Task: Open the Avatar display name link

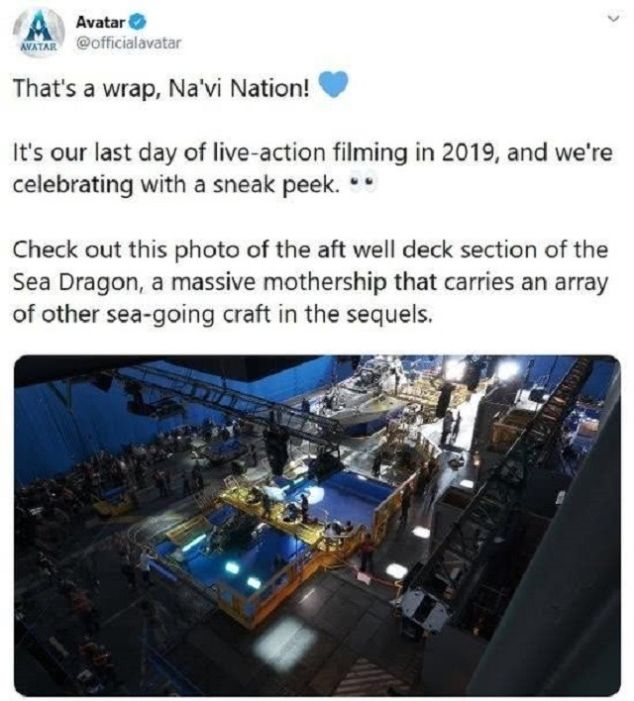Action: (100, 21)
